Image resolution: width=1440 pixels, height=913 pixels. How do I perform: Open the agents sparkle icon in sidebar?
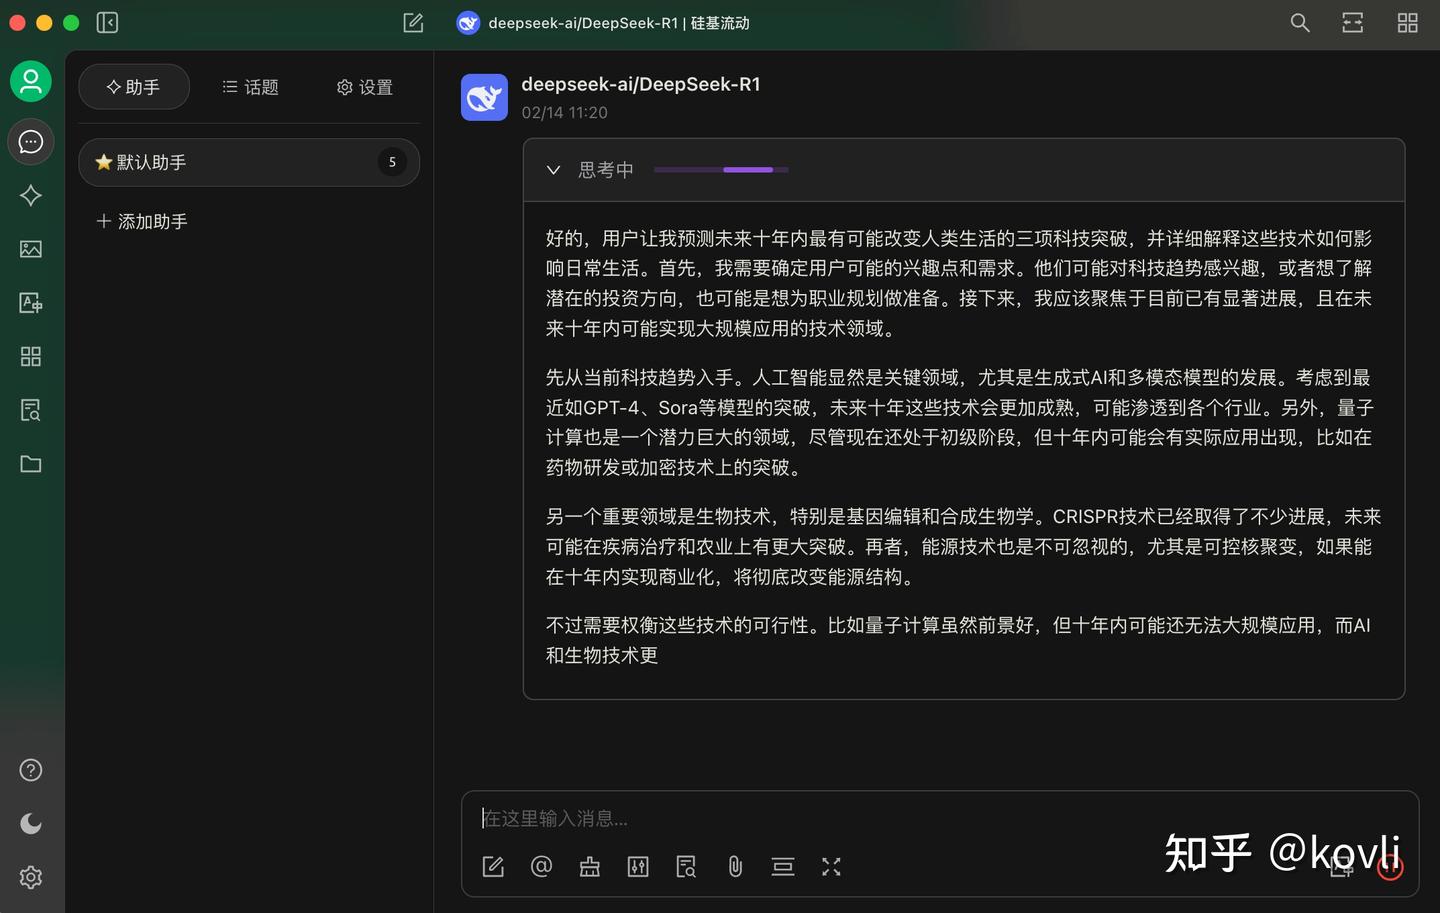tap(30, 195)
